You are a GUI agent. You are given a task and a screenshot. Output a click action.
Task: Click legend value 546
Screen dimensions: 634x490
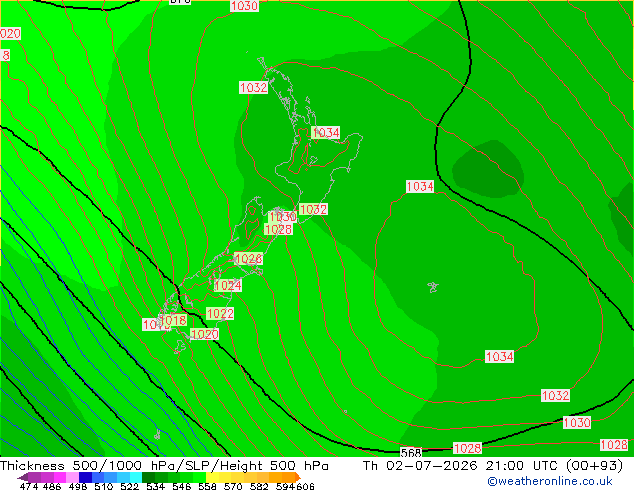(x=182, y=486)
